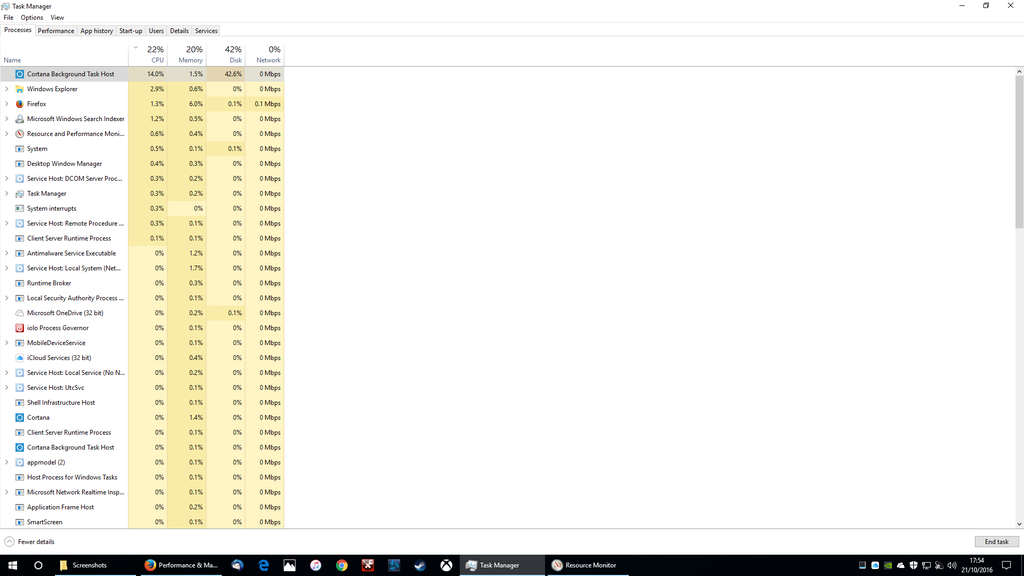Launch Thunderbird from the taskbar
1024x576 pixels.
pos(237,566)
